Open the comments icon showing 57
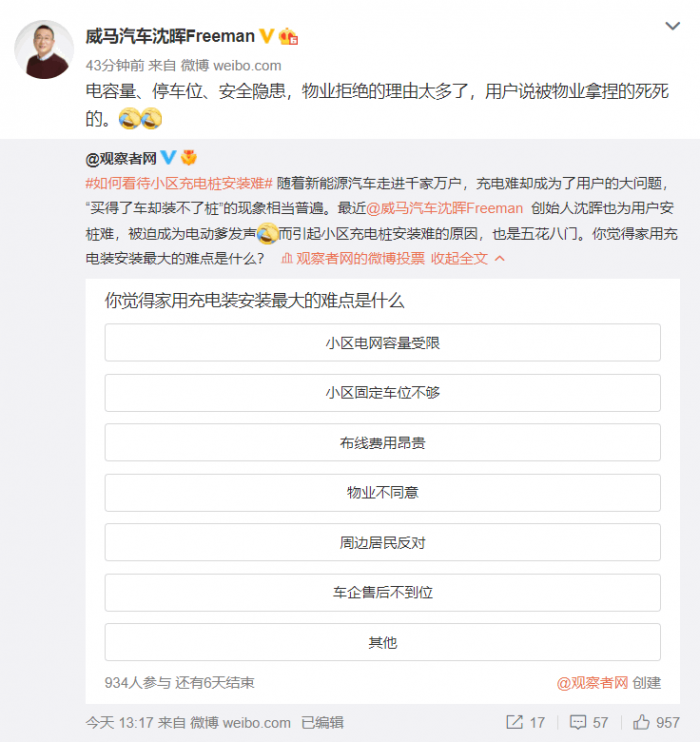The image size is (700, 742). pos(577,722)
